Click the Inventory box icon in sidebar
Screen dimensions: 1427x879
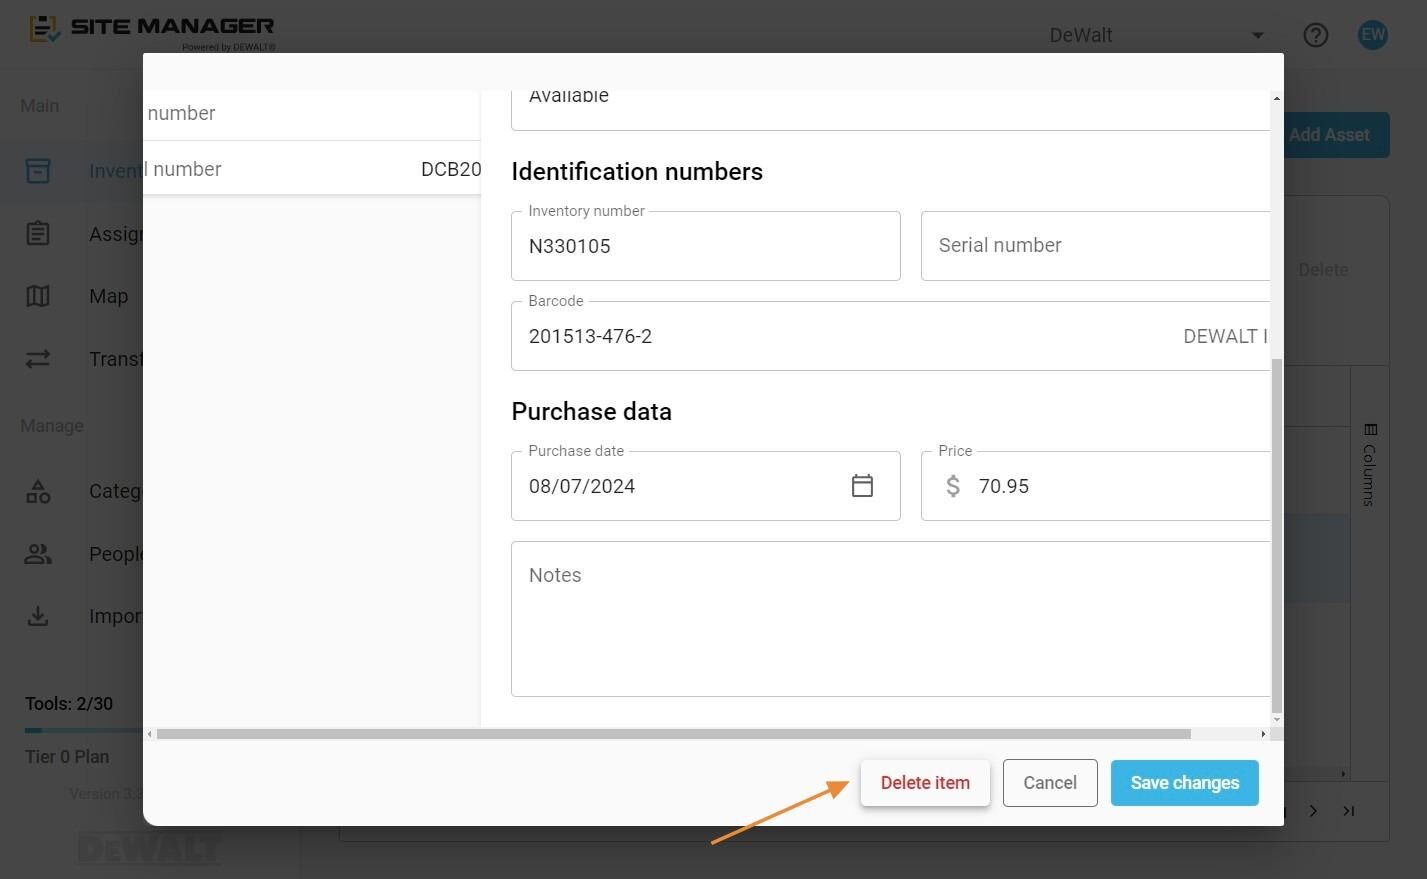(38, 170)
